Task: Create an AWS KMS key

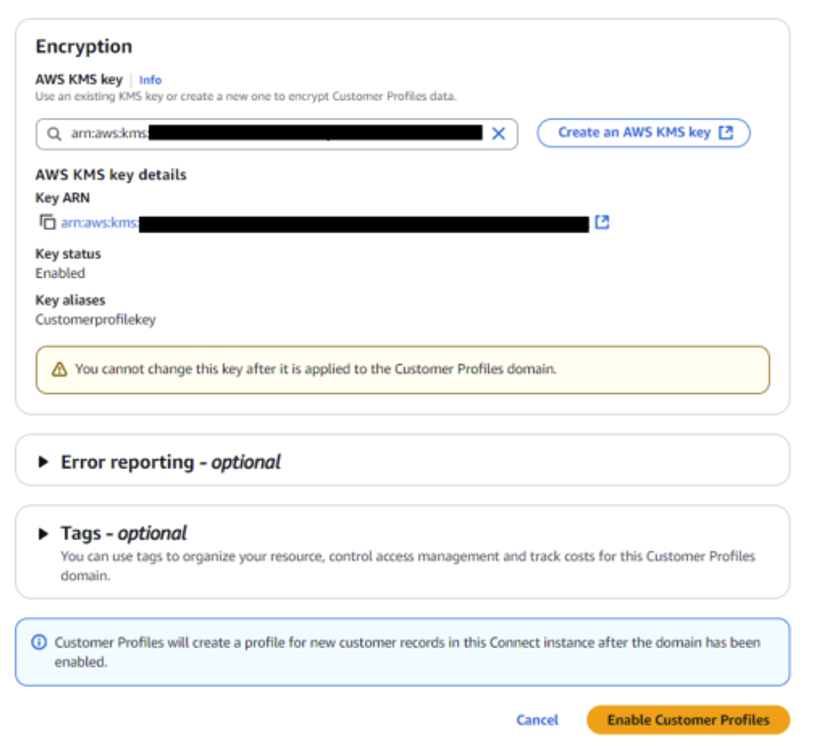Action: (644, 133)
